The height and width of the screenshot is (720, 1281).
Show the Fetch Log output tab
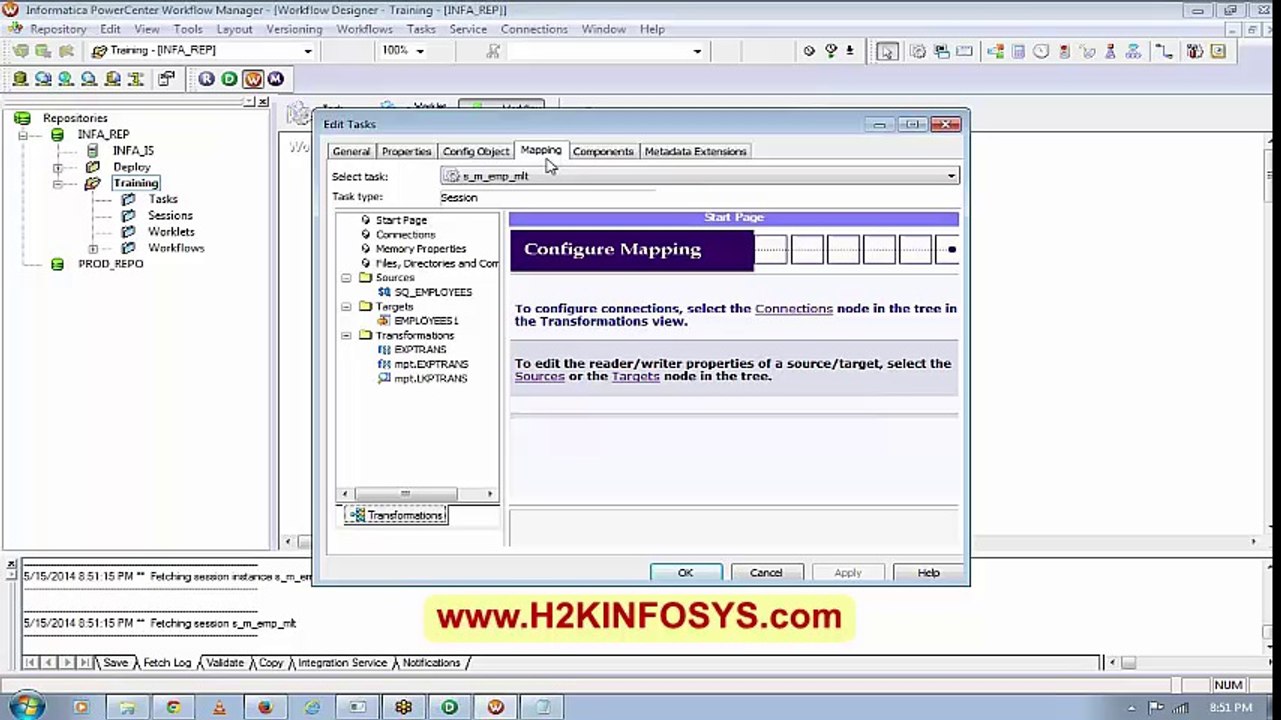(166, 663)
